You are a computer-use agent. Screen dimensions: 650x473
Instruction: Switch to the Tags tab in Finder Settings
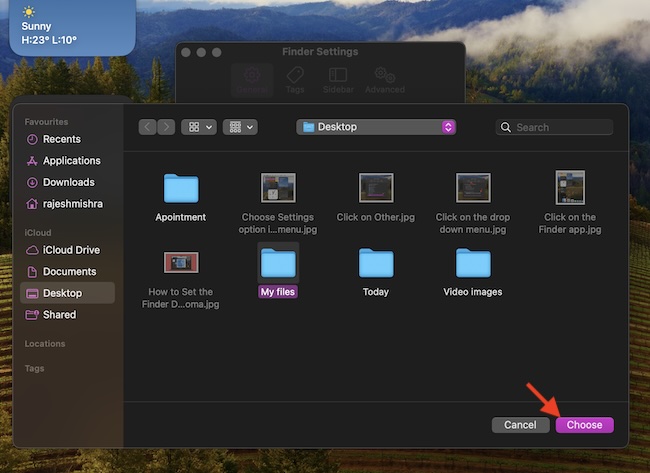(294, 79)
